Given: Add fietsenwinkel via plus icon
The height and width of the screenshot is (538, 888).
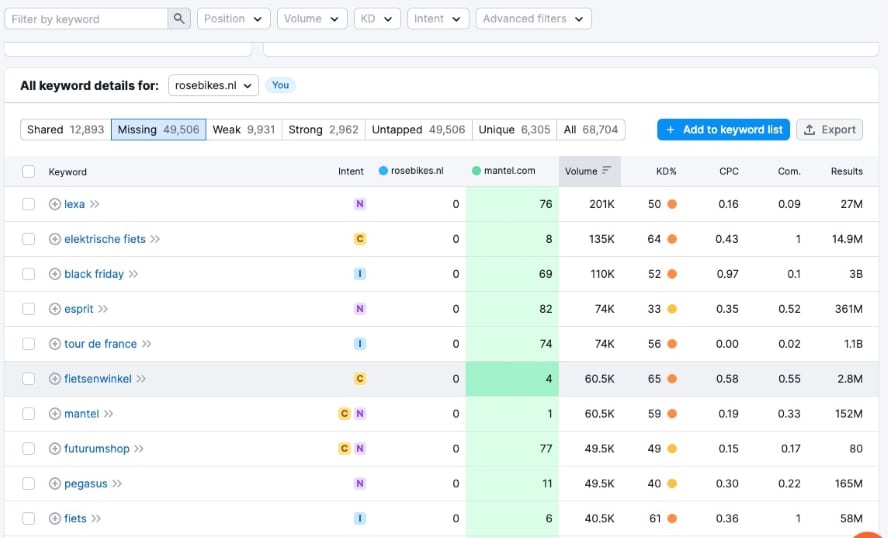Looking at the screenshot, I should (55, 379).
